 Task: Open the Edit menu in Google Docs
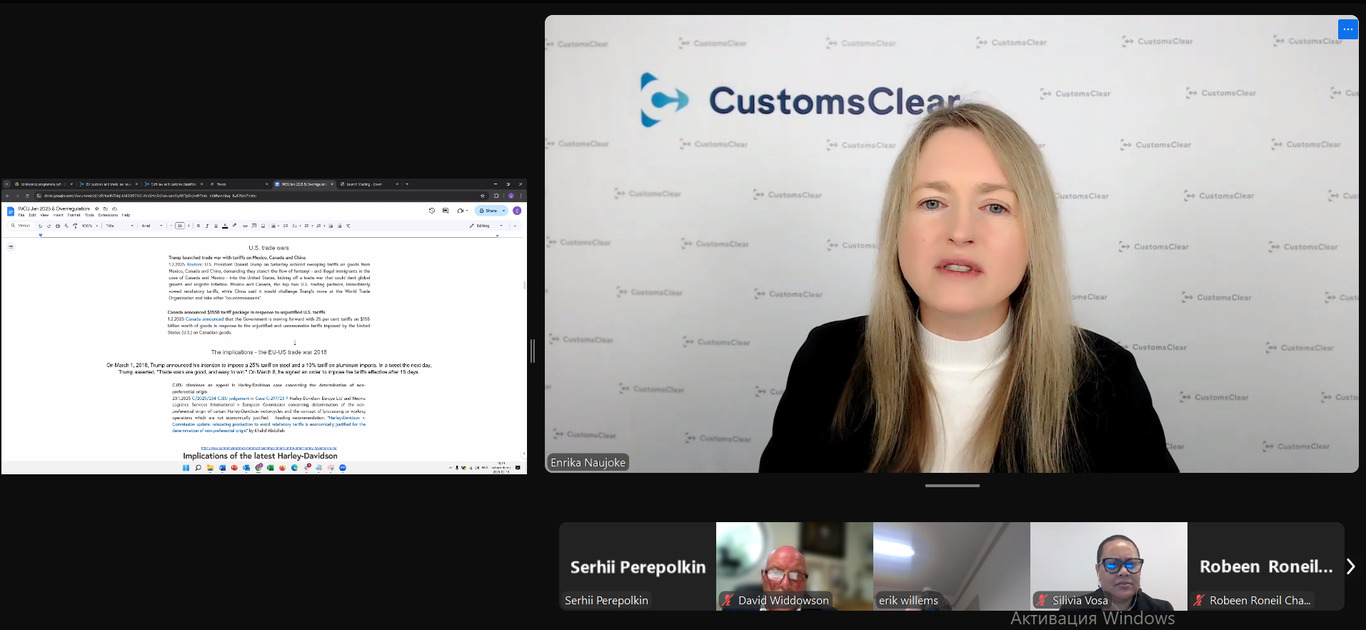(32, 215)
